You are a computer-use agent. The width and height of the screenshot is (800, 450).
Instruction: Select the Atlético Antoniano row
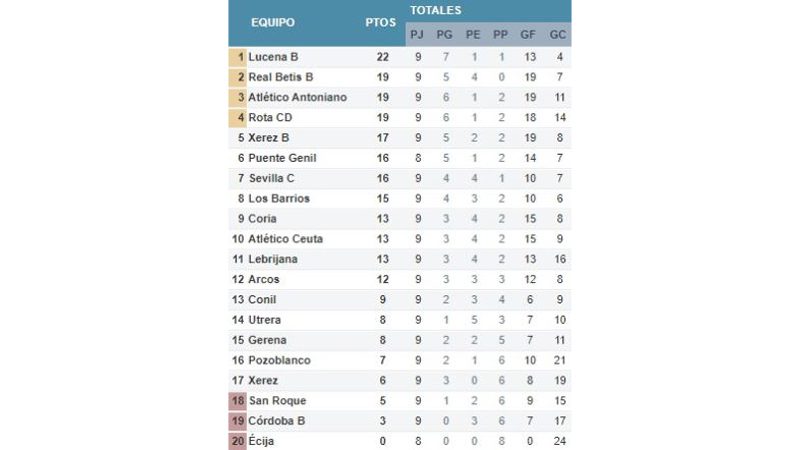[399, 97]
